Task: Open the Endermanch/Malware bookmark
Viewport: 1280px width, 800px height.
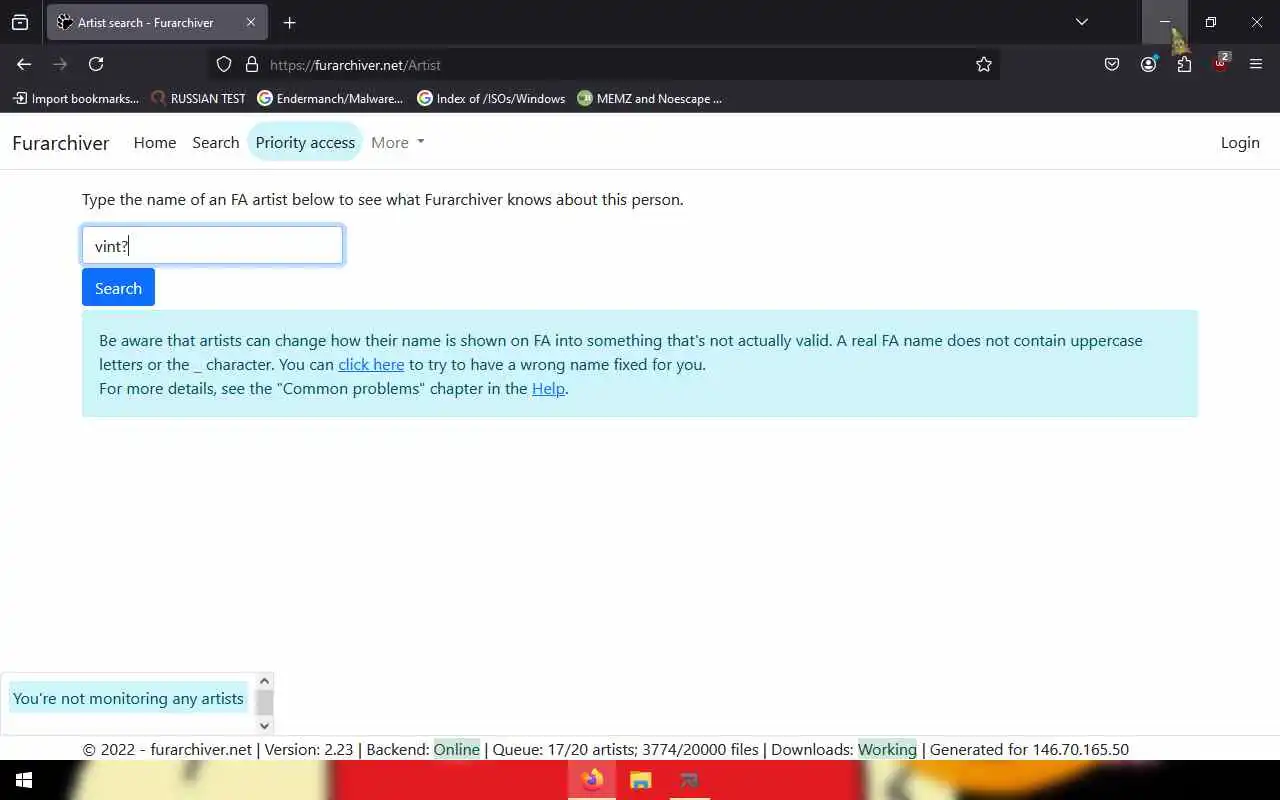Action: pyautogui.click(x=330, y=98)
